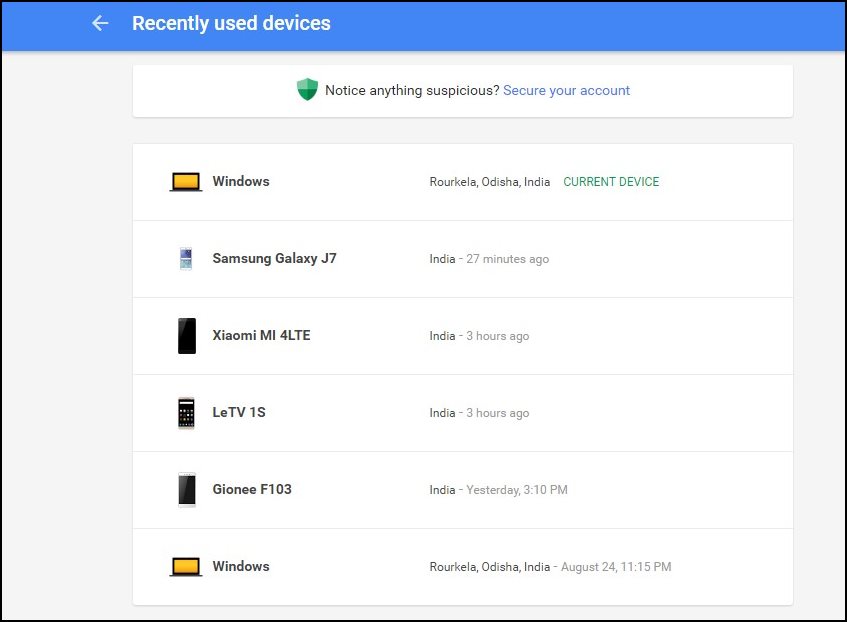This screenshot has height=622, width=847.
Task: Open LeTV 1S device entry
Action: (462, 413)
